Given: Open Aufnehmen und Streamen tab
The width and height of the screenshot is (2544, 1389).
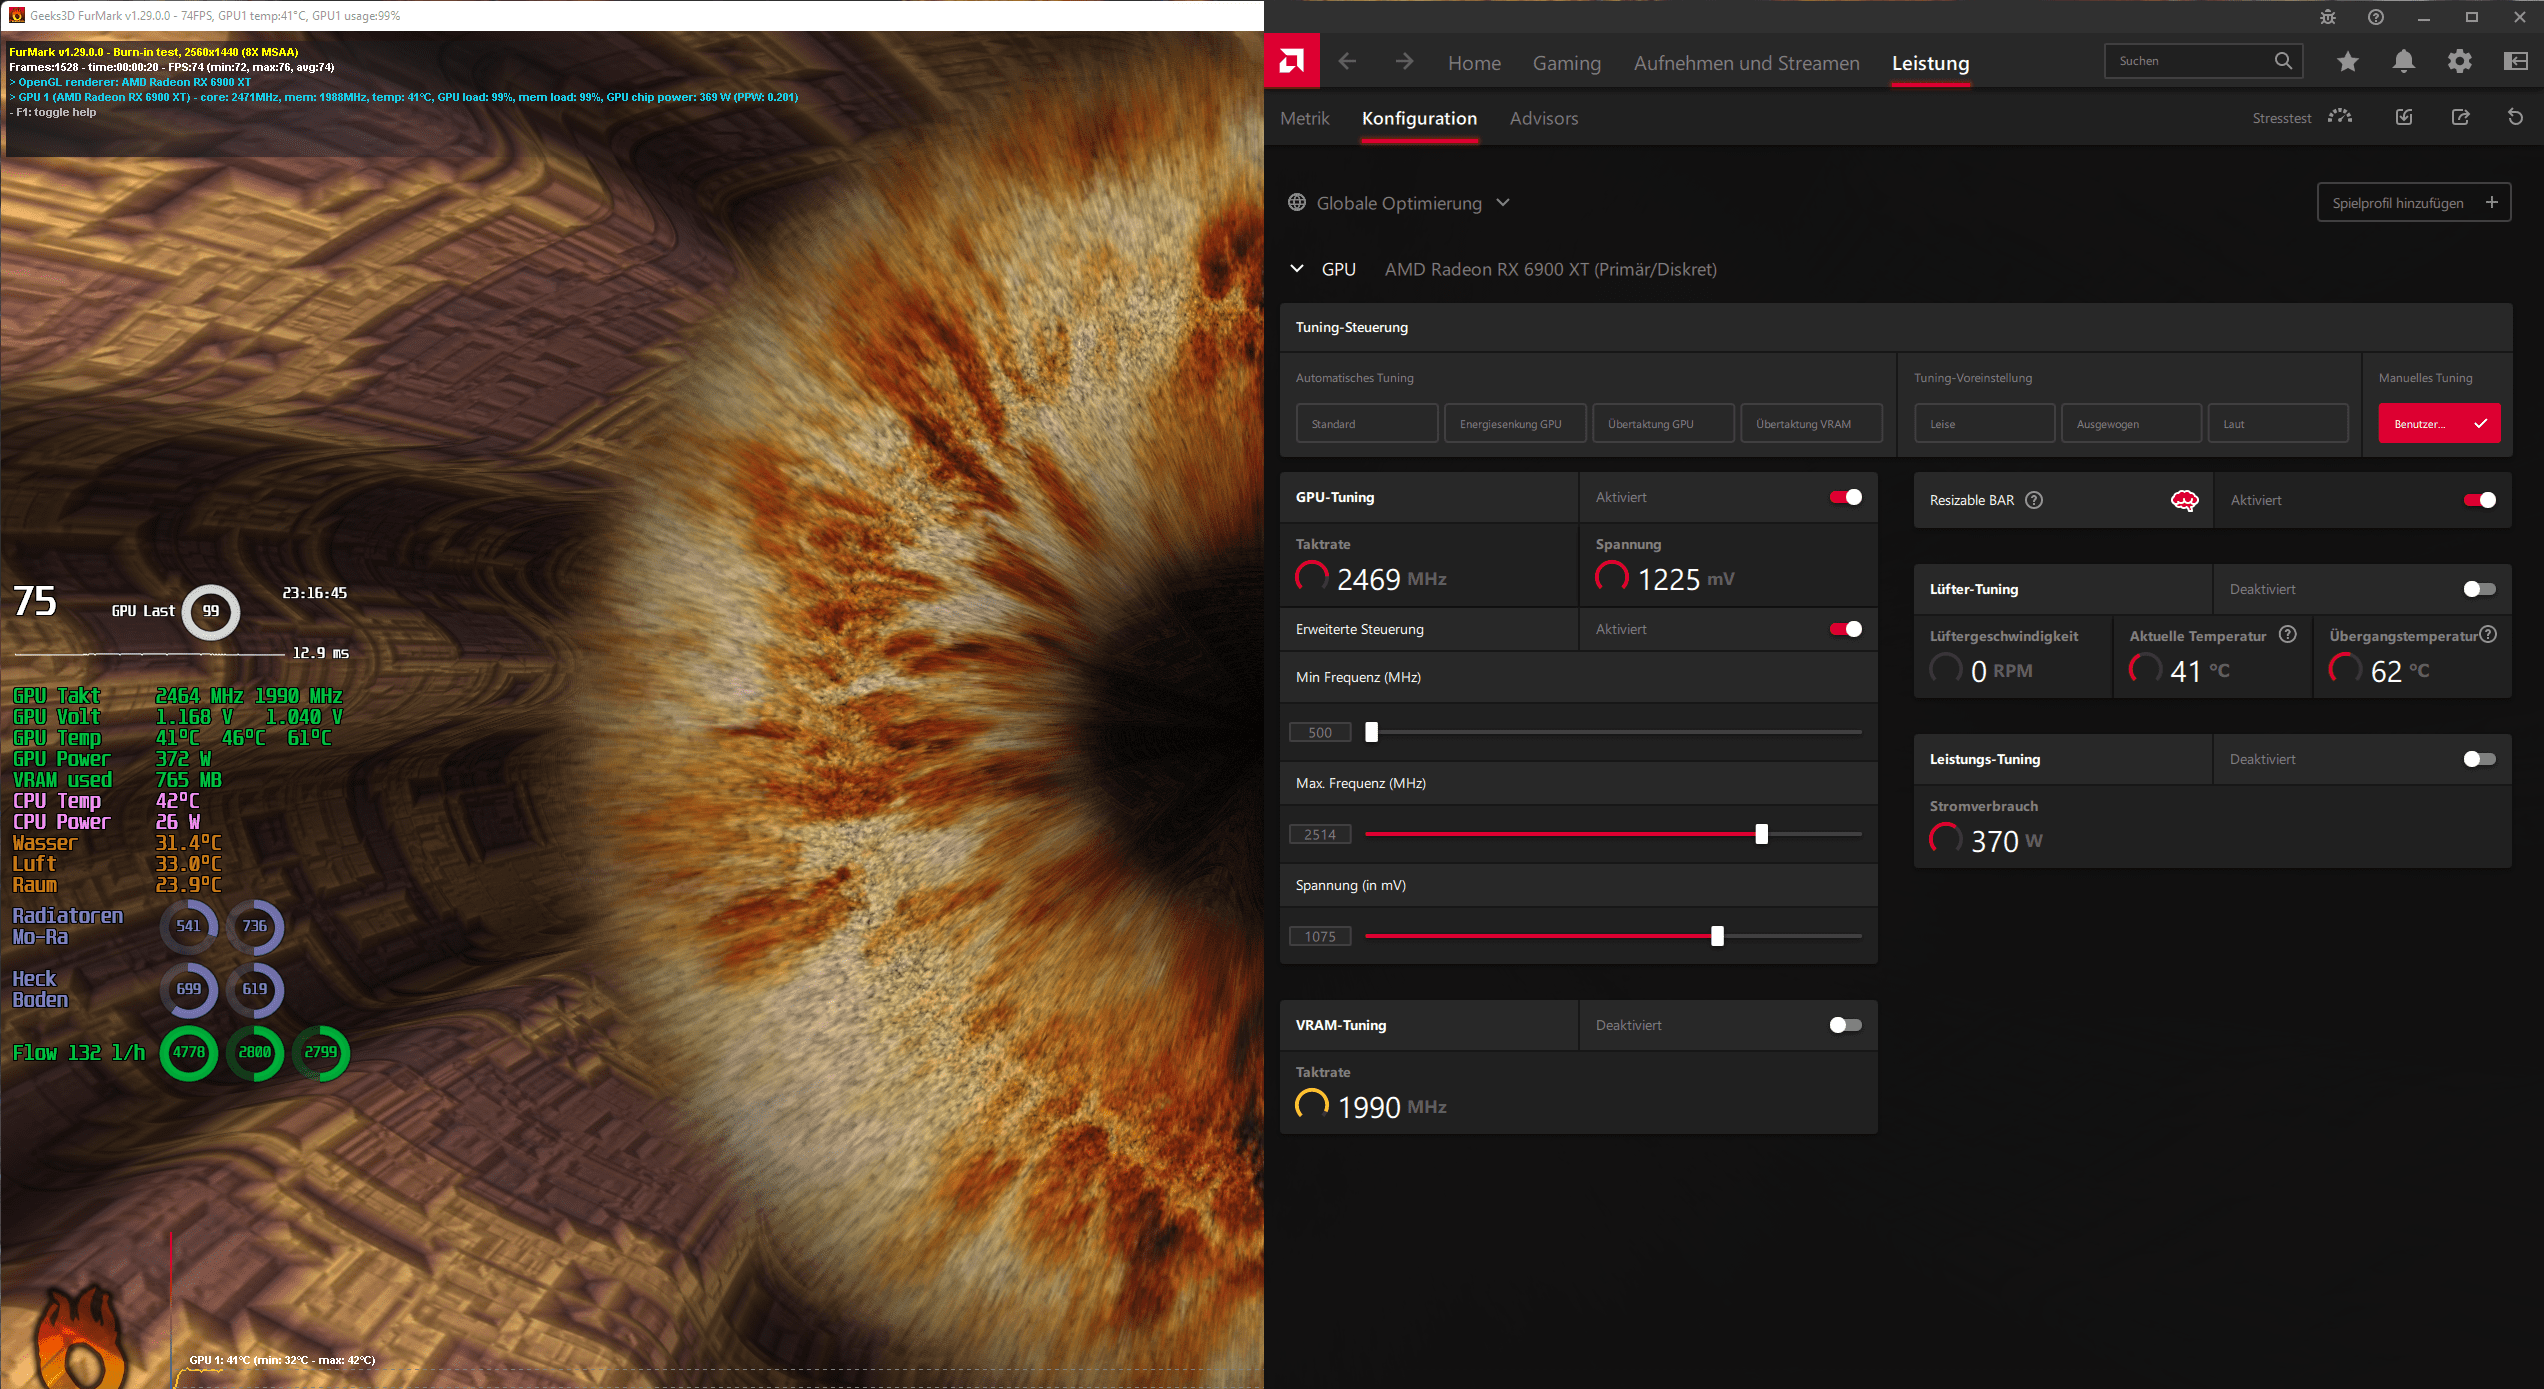Looking at the screenshot, I should (1746, 63).
